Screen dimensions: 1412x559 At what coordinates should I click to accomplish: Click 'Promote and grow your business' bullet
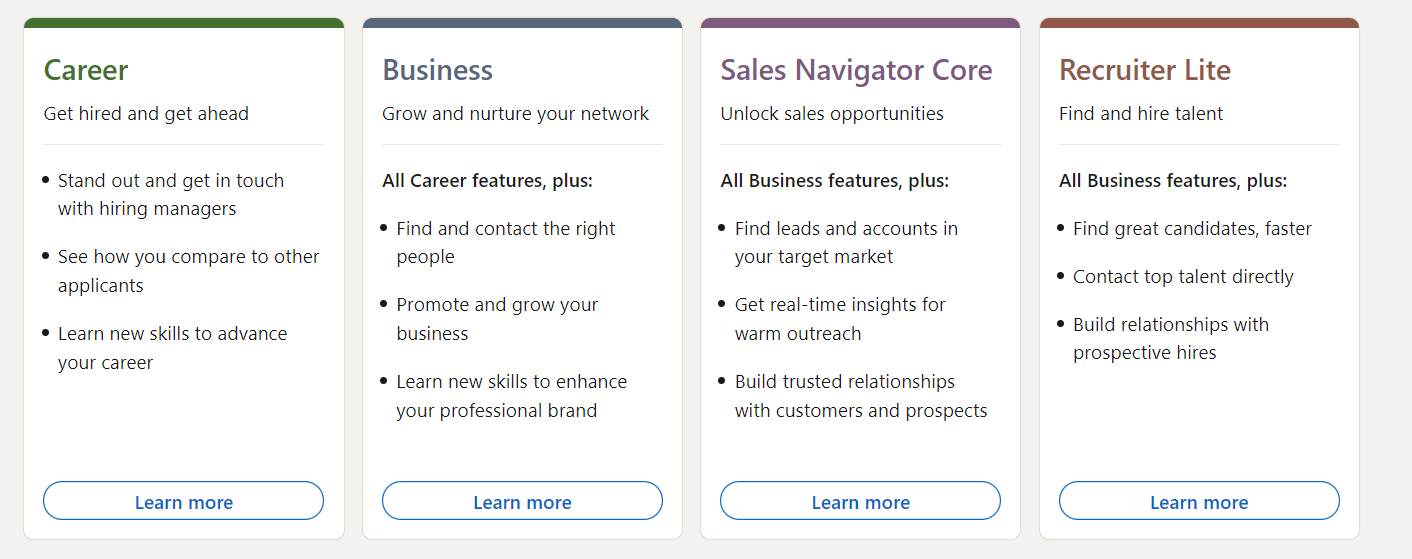tap(497, 319)
